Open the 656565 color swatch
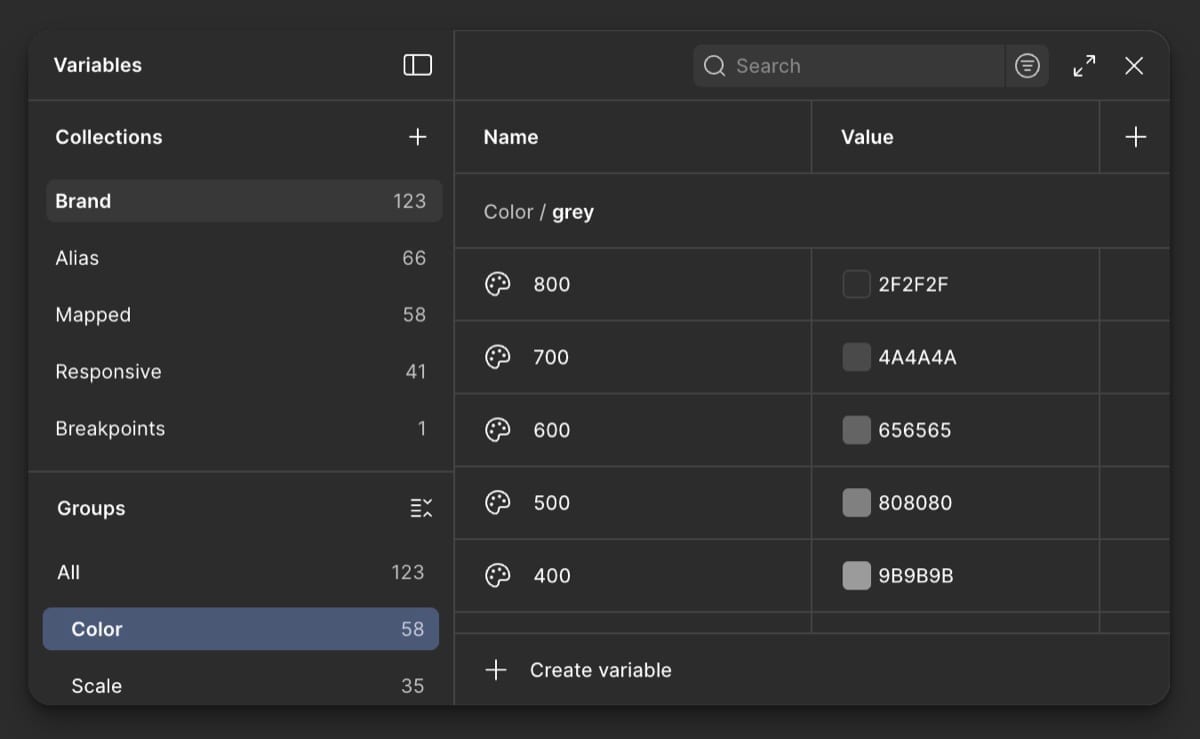This screenshot has height=739, width=1200. tap(857, 430)
